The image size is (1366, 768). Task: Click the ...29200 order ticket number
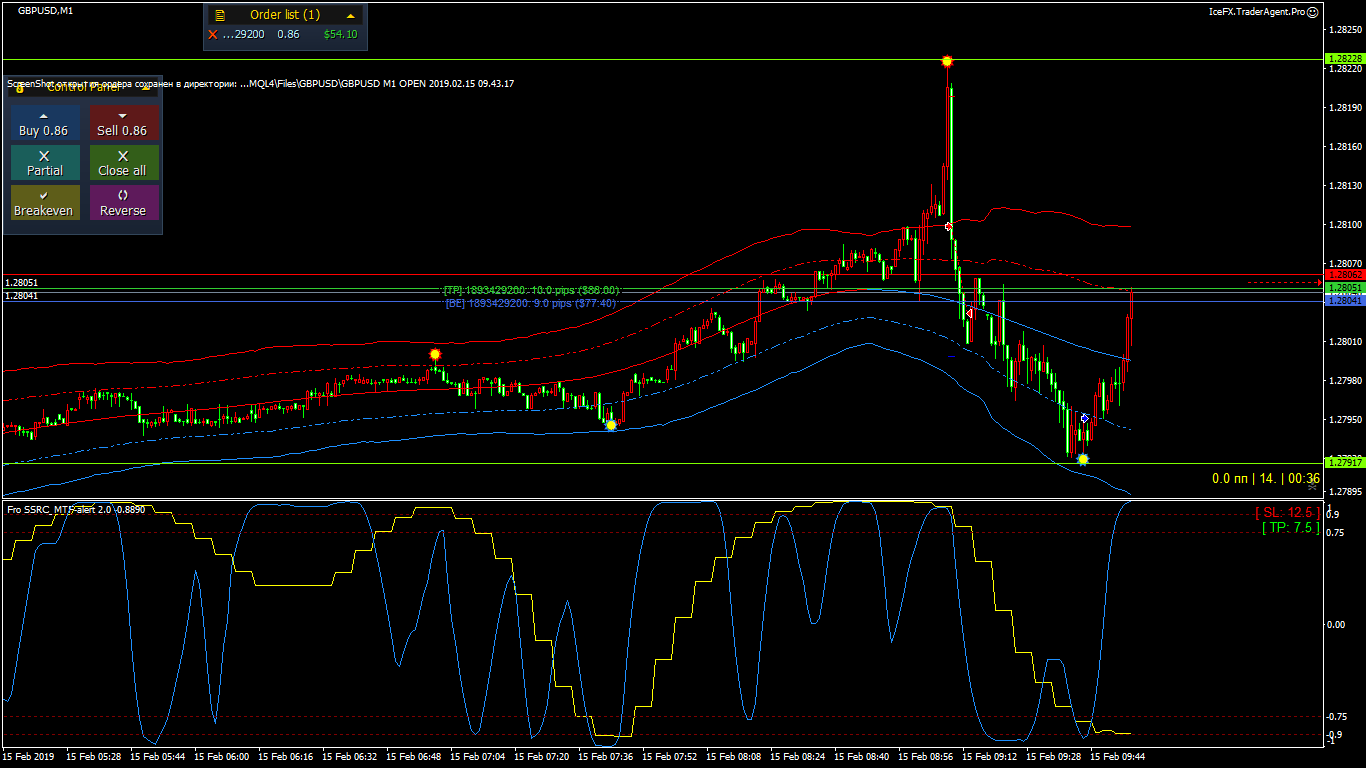[x=243, y=34]
